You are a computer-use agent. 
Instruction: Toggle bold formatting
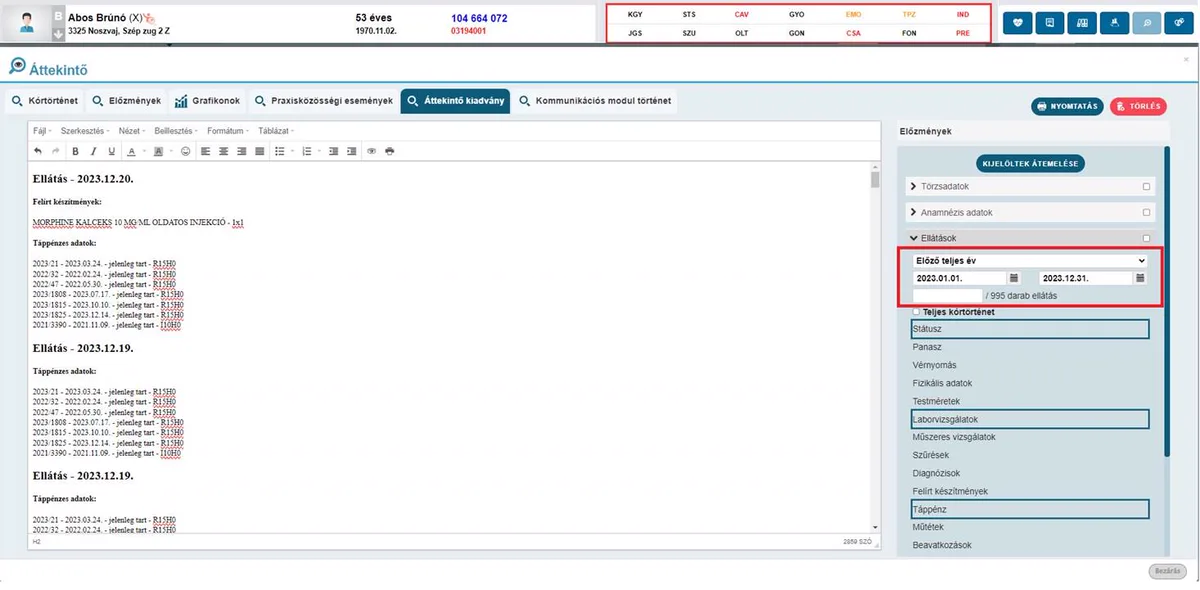point(75,151)
